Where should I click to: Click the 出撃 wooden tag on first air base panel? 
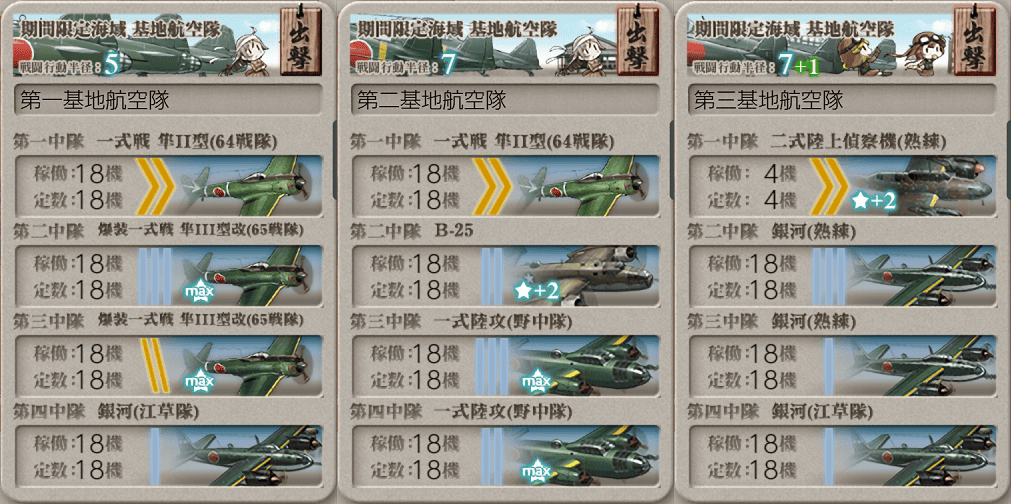[301, 41]
